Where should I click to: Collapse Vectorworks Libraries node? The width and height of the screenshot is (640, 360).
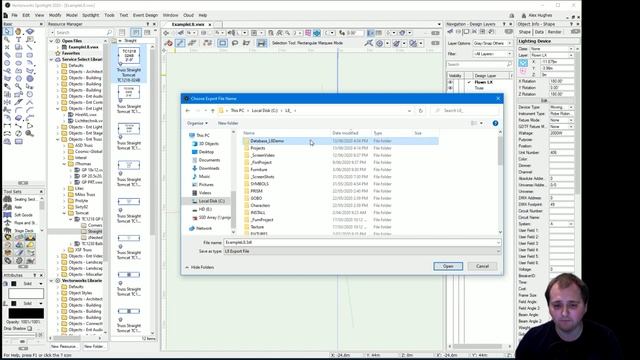click(51, 280)
